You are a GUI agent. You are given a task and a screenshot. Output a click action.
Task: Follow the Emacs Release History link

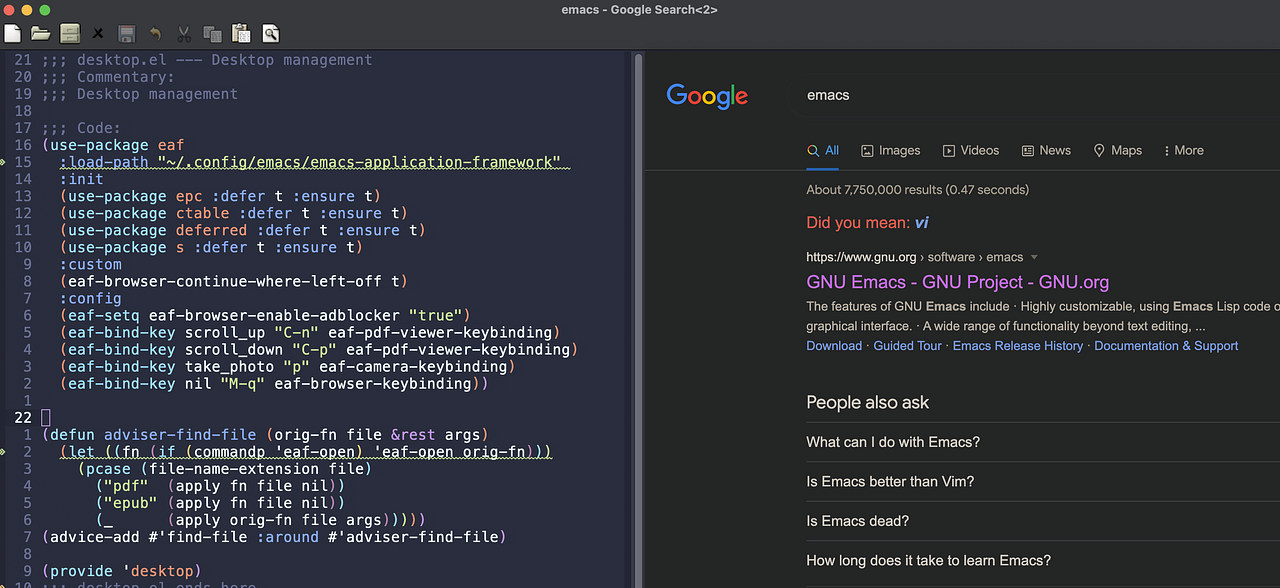point(1018,345)
